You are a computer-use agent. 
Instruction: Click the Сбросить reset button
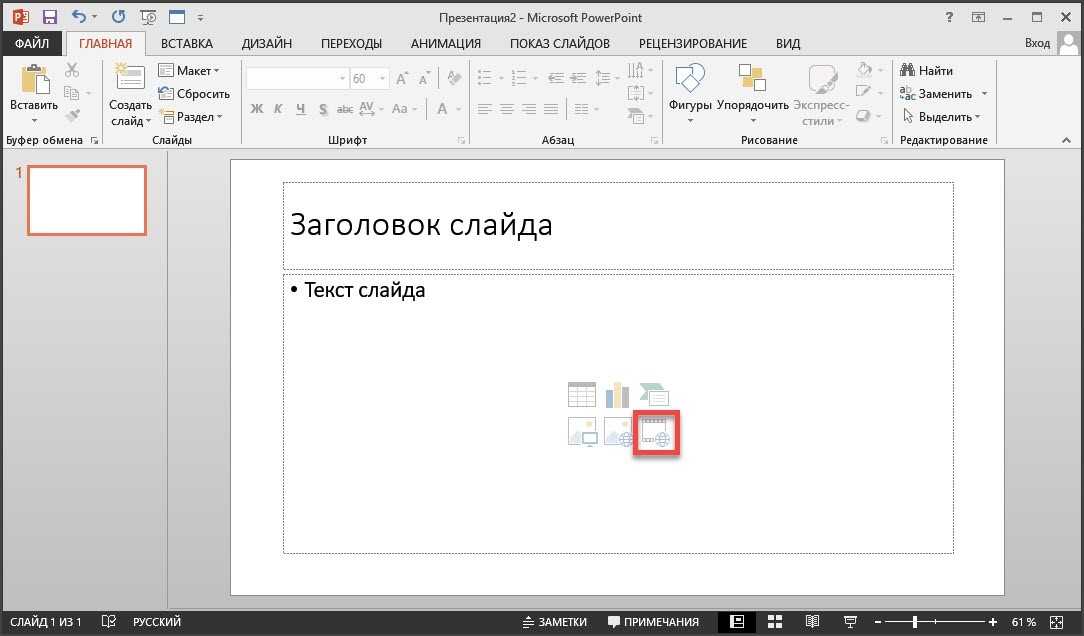pos(194,93)
